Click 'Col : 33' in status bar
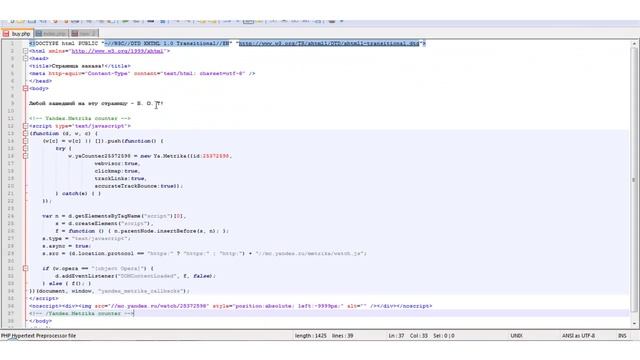 pos(419,336)
